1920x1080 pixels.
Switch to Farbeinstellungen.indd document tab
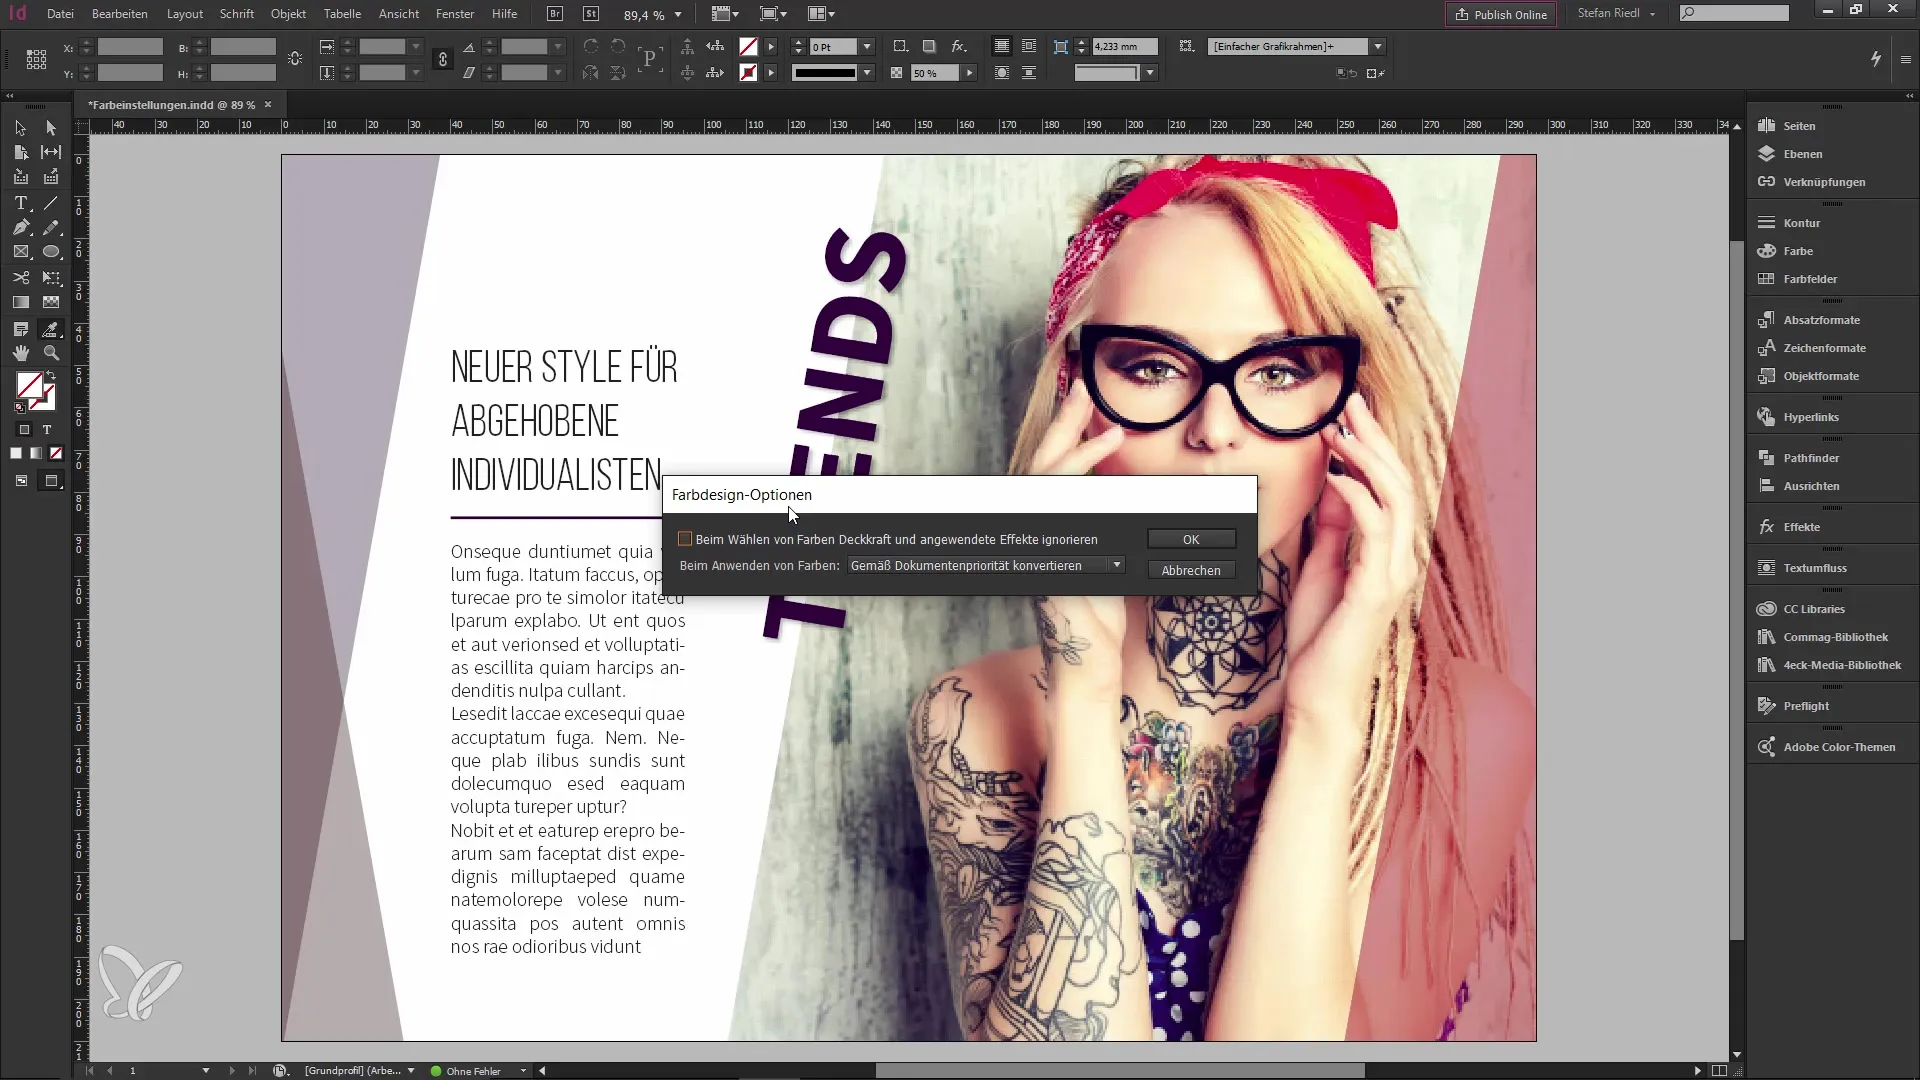(171, 105)
